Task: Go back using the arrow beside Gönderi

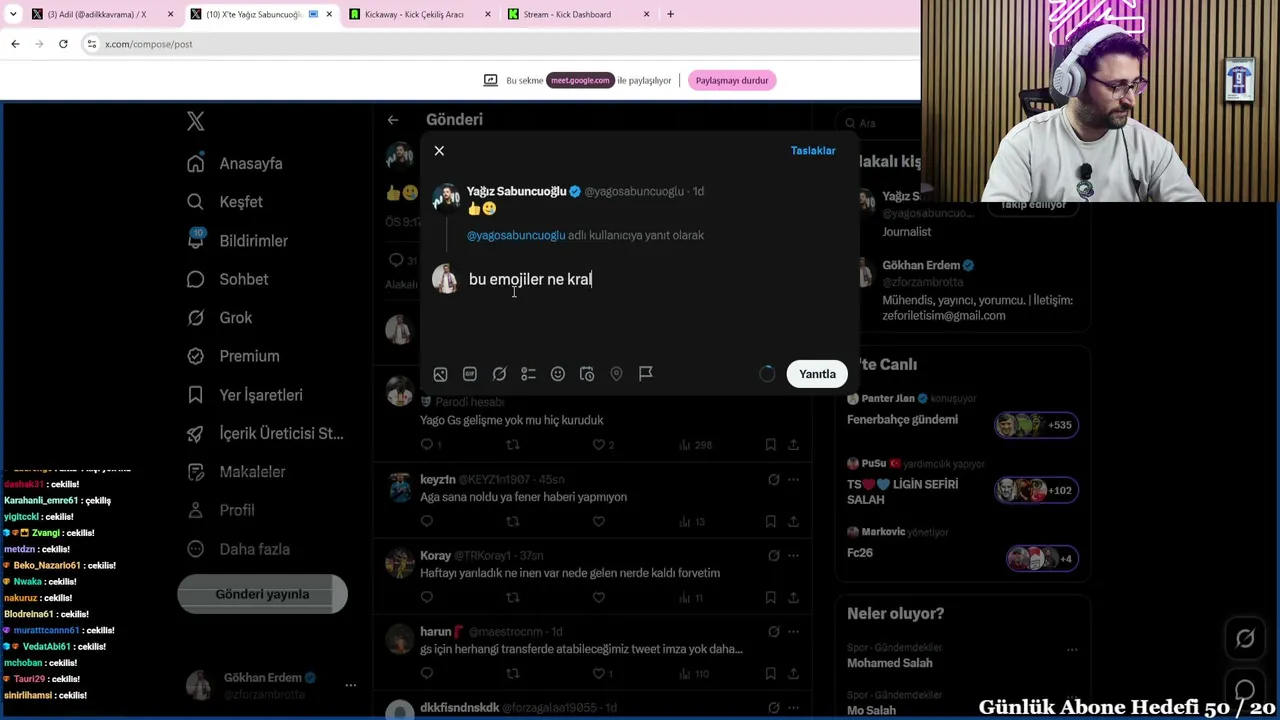Action: coord(393,120)
